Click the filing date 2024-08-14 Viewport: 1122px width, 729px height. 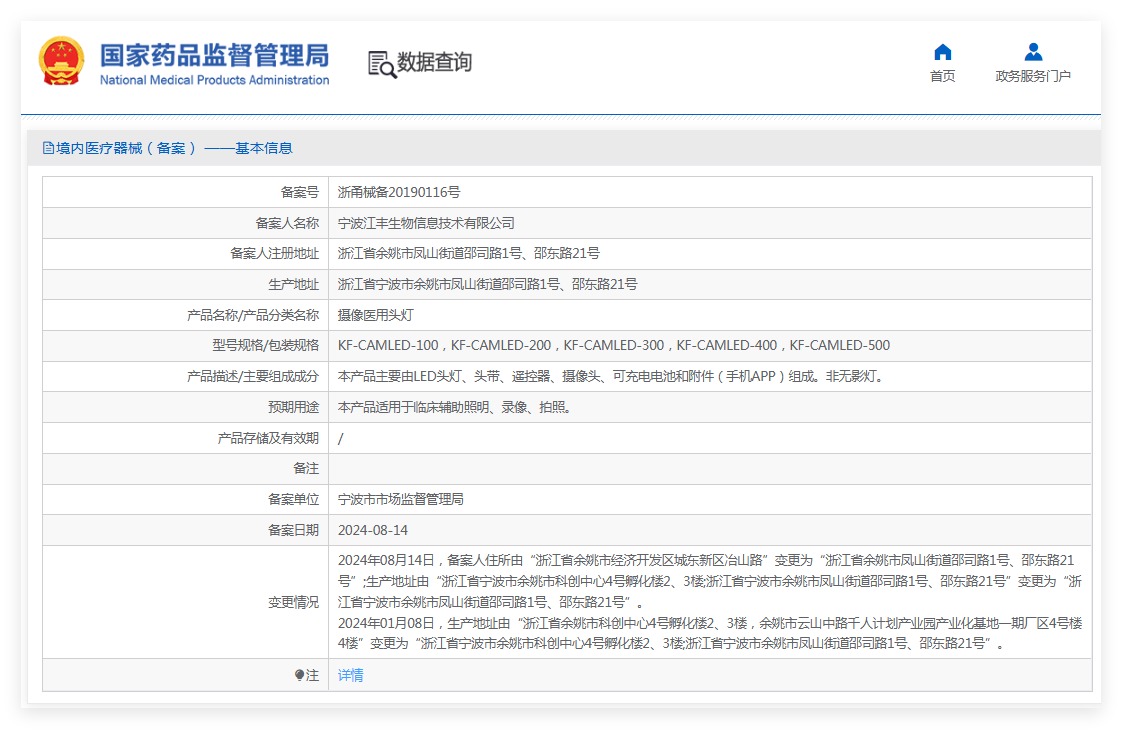click(x=373, y=530)
